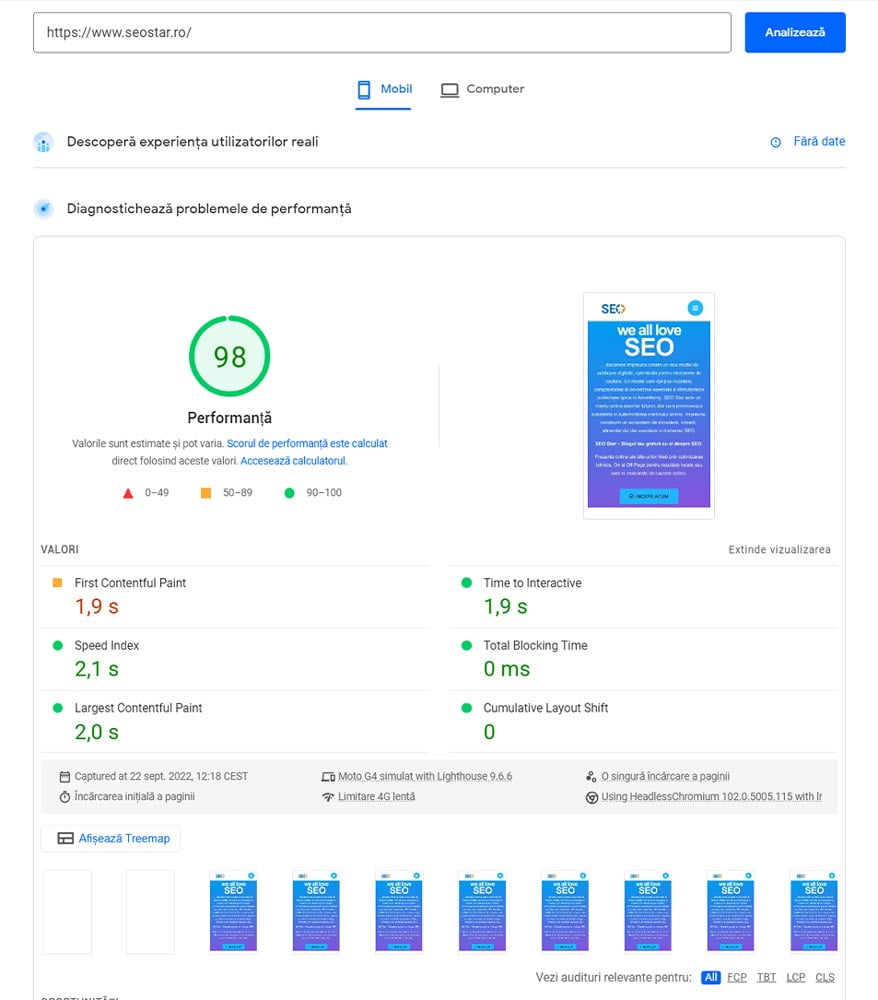The height and width of the screenshot is (1000, 878).
Task: Click the orange square beside First Contentful Paint
Action: [57, 582]
